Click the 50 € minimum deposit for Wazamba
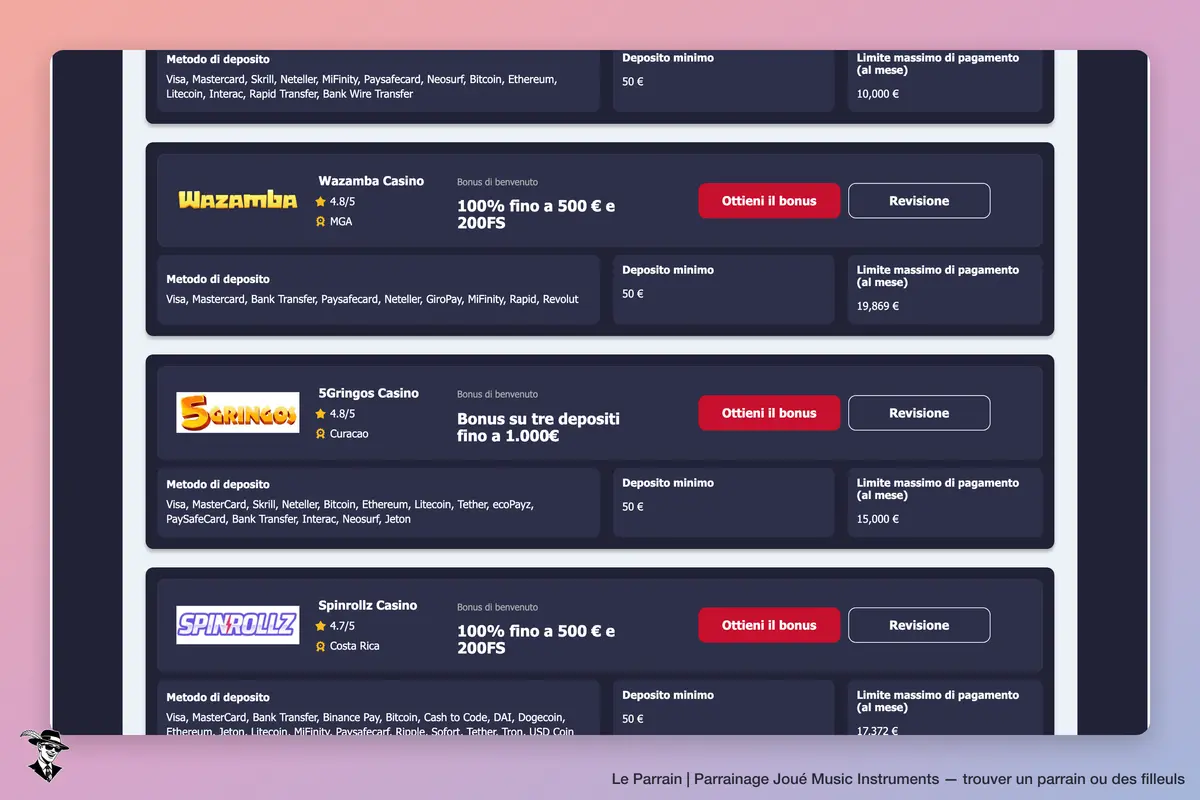 click(x=633, y=294)
